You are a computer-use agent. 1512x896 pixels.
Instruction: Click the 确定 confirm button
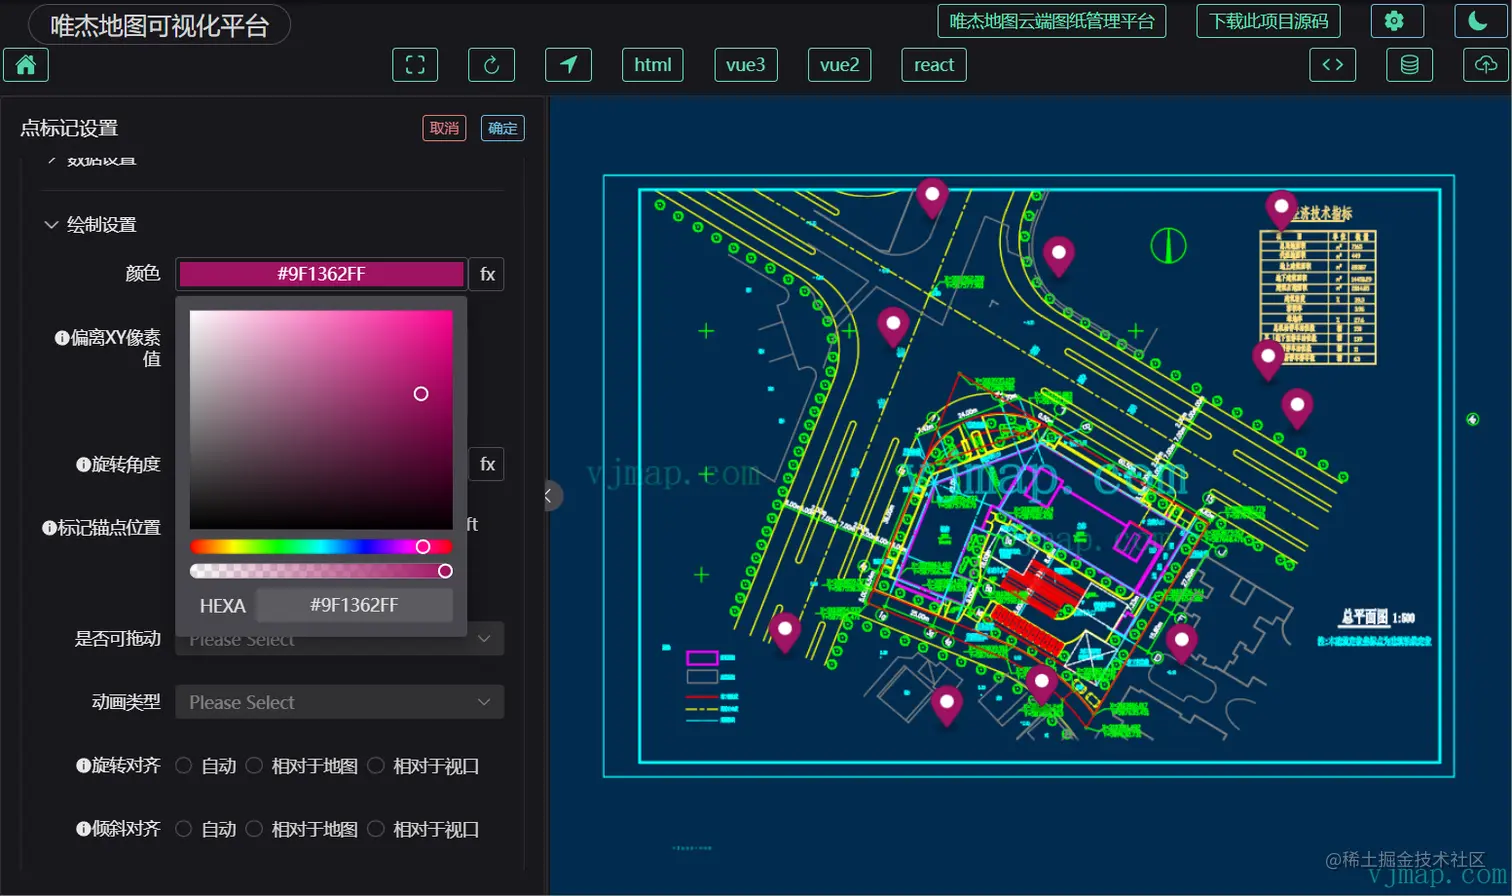tap(503, 128)
